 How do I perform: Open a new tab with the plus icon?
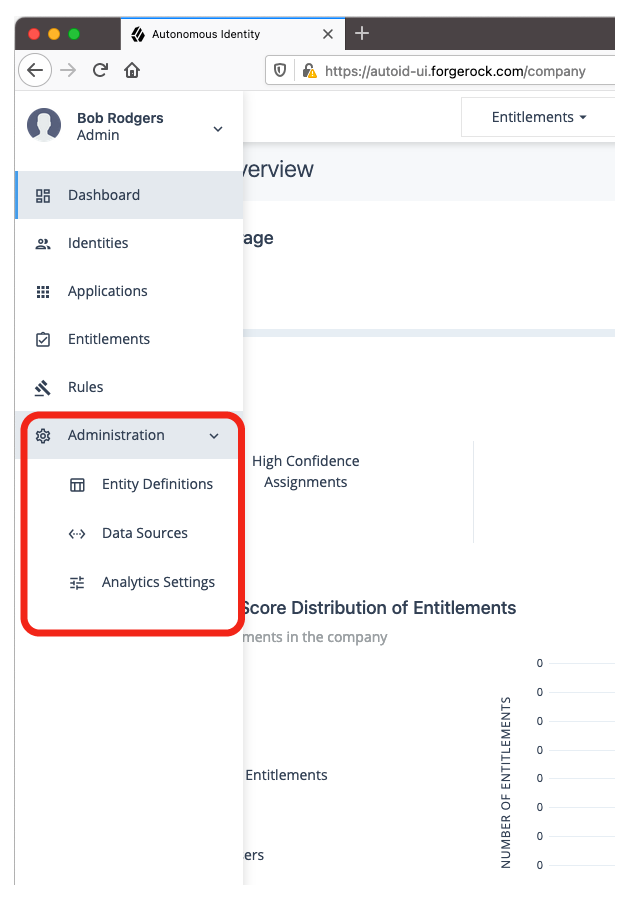362,33
